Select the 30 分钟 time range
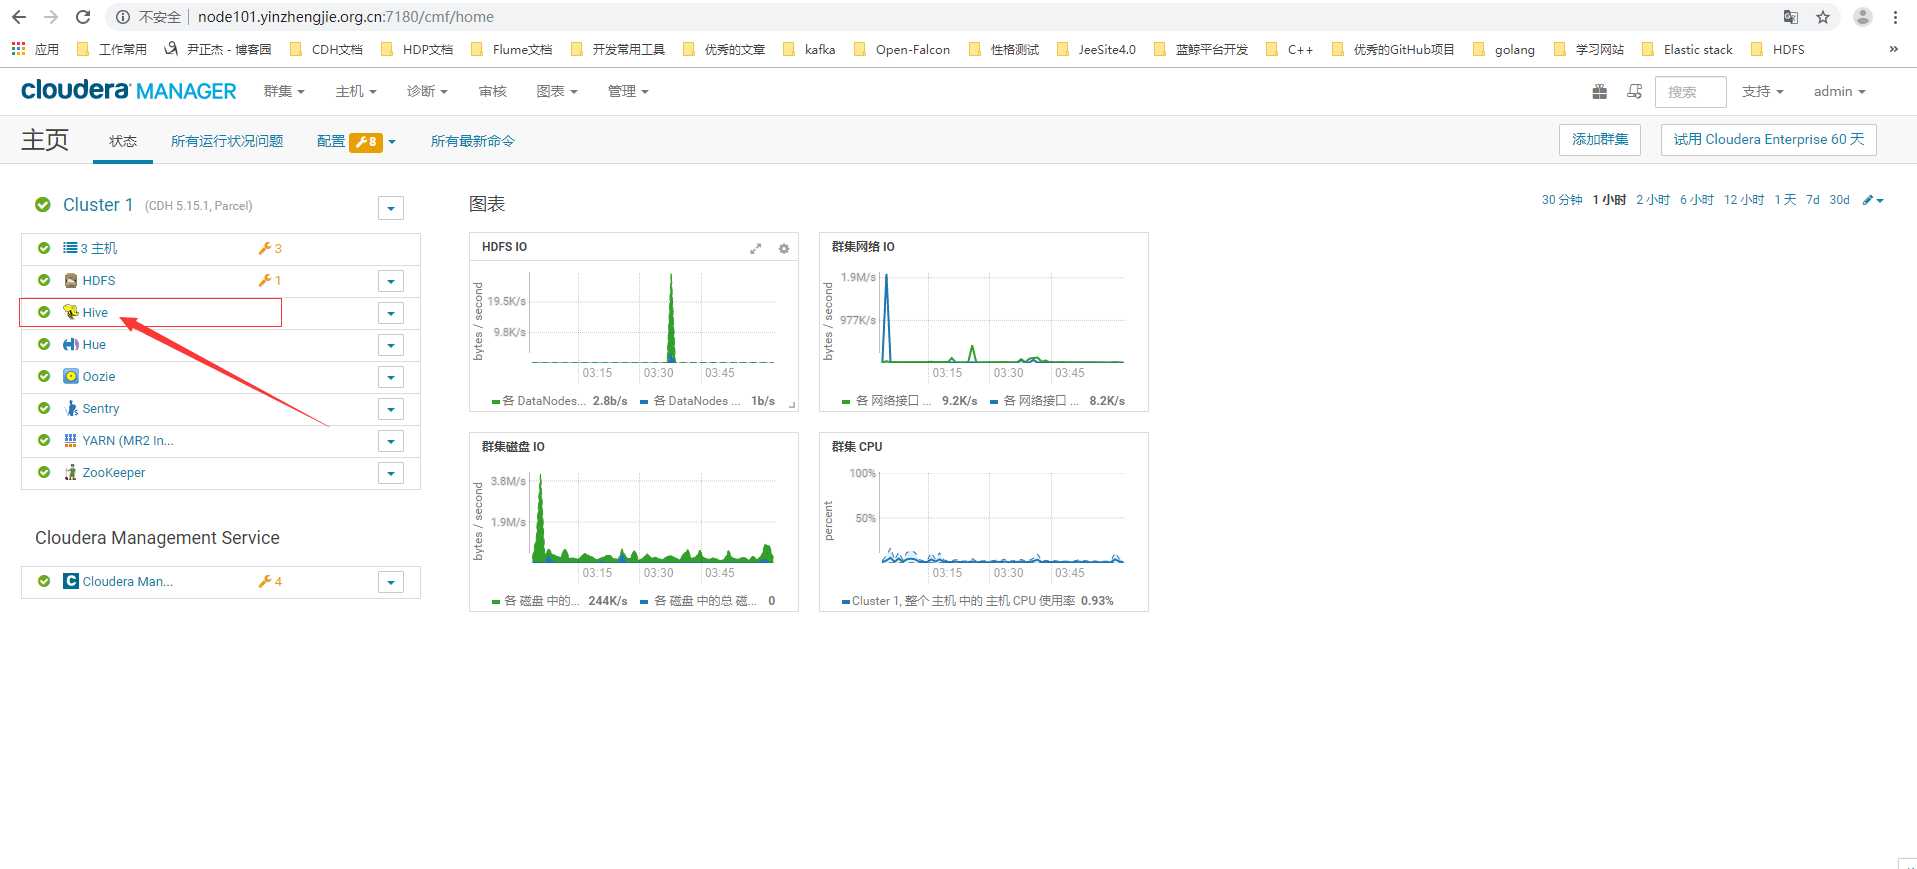The height and width of the screenshot is (869, 1917). coord(1562,200)
